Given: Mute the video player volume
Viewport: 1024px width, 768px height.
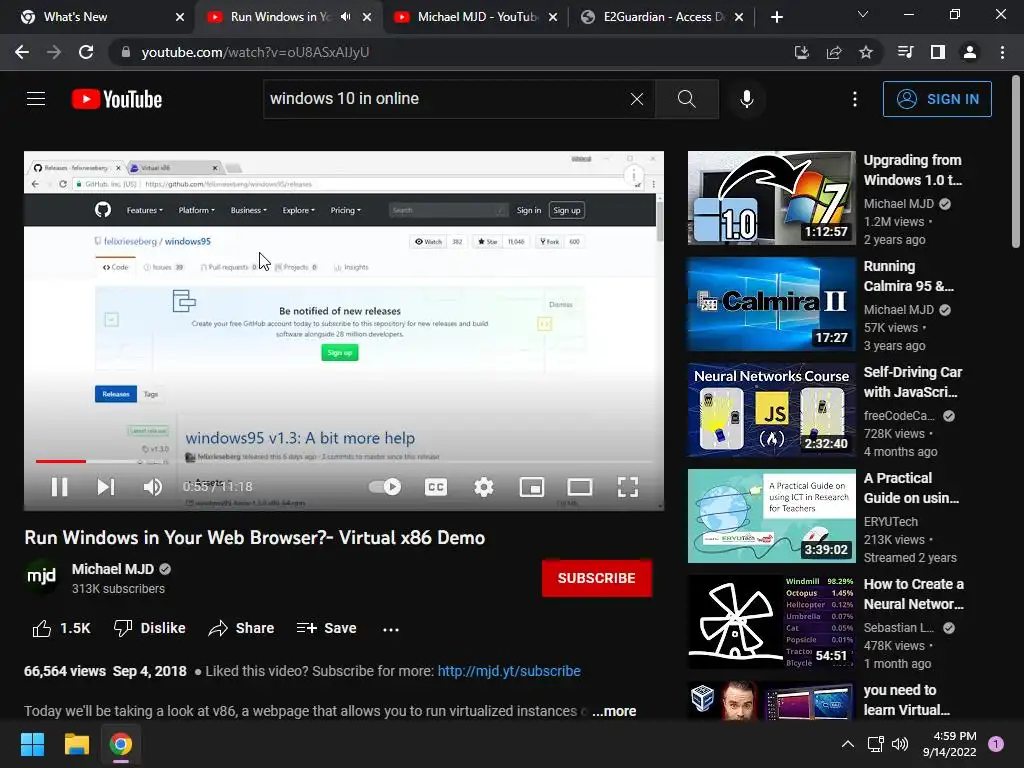Looking at the screenshot, I should [153, 487].
